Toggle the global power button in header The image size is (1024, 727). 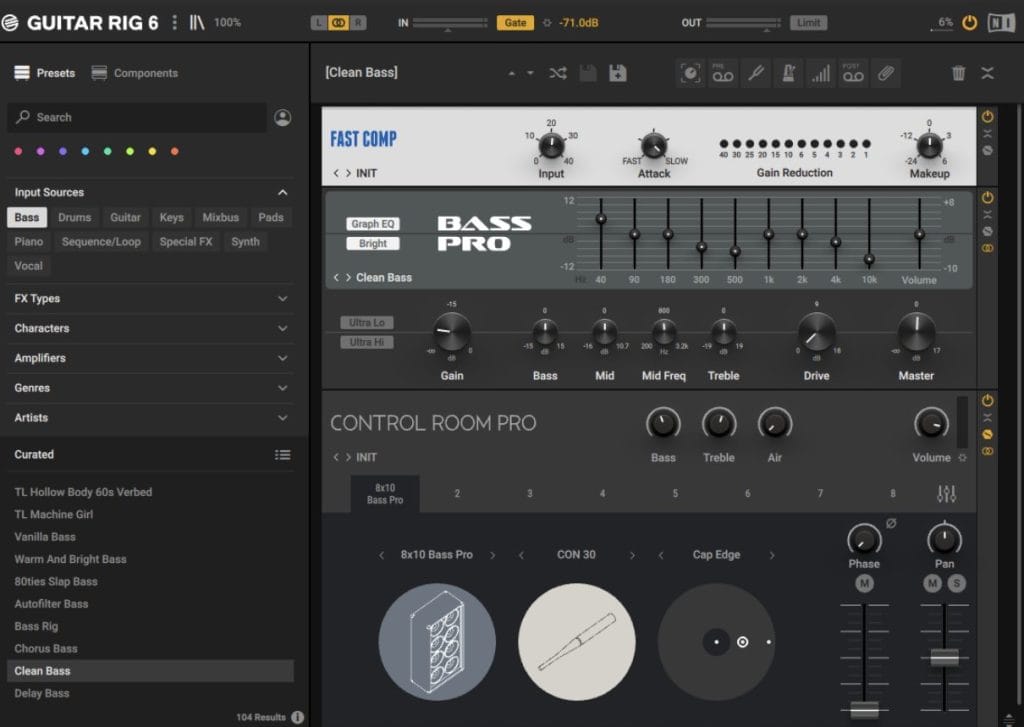point(970,23)
